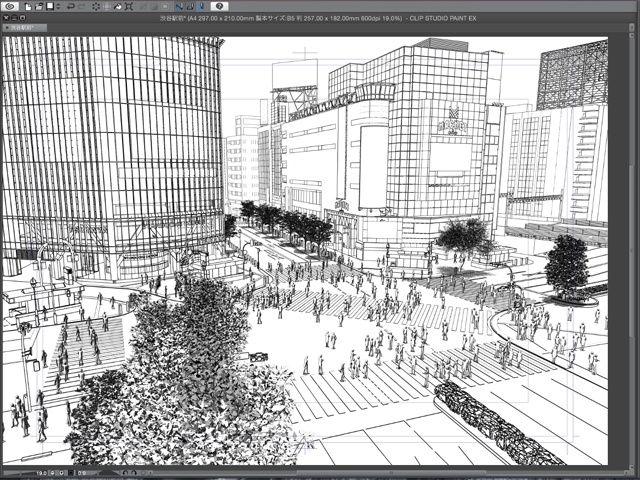Viewport: 640px width, 480px height.
Task: Redo the last undone action
Action: tap(82, 6)
